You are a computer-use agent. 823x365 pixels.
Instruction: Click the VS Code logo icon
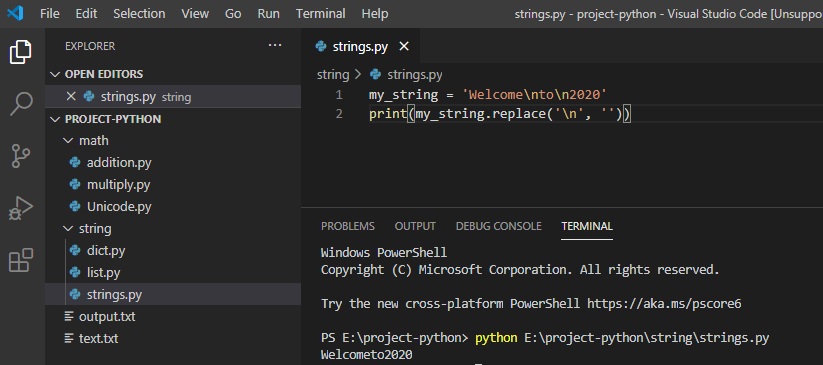15,13
